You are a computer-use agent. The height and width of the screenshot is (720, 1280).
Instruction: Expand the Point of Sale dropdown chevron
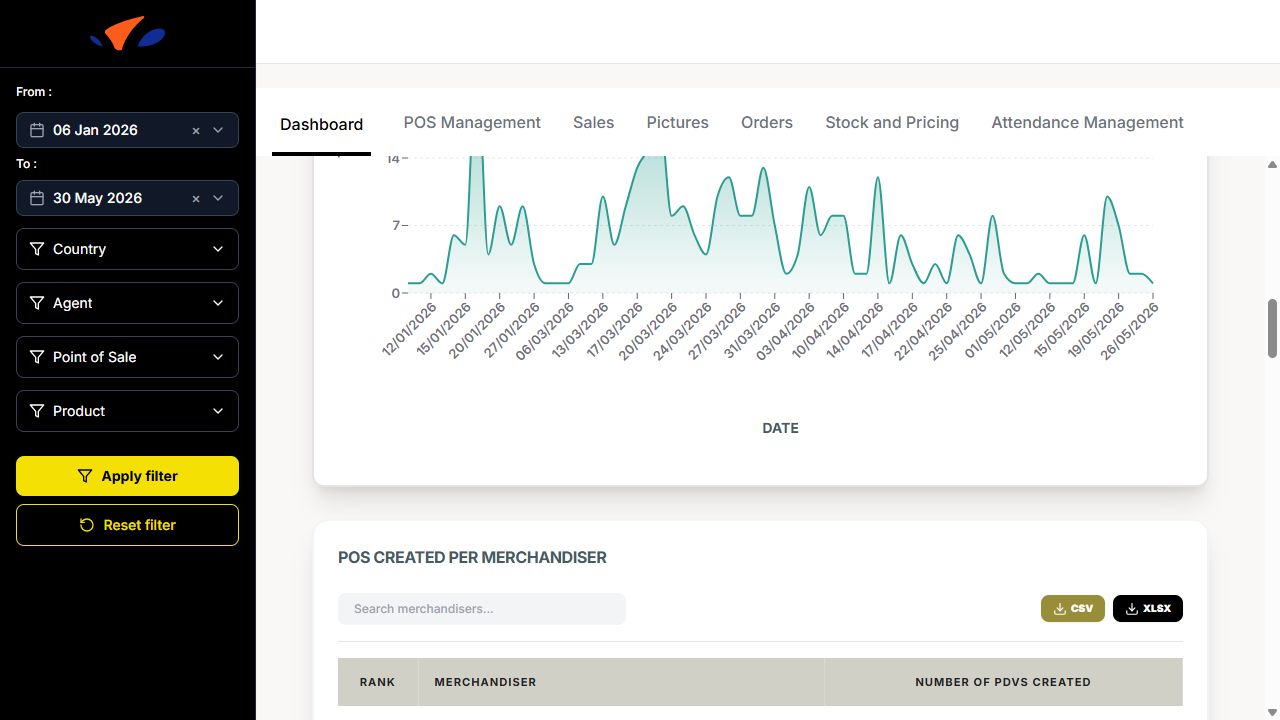pyautogui.click(x=218, y=357)
